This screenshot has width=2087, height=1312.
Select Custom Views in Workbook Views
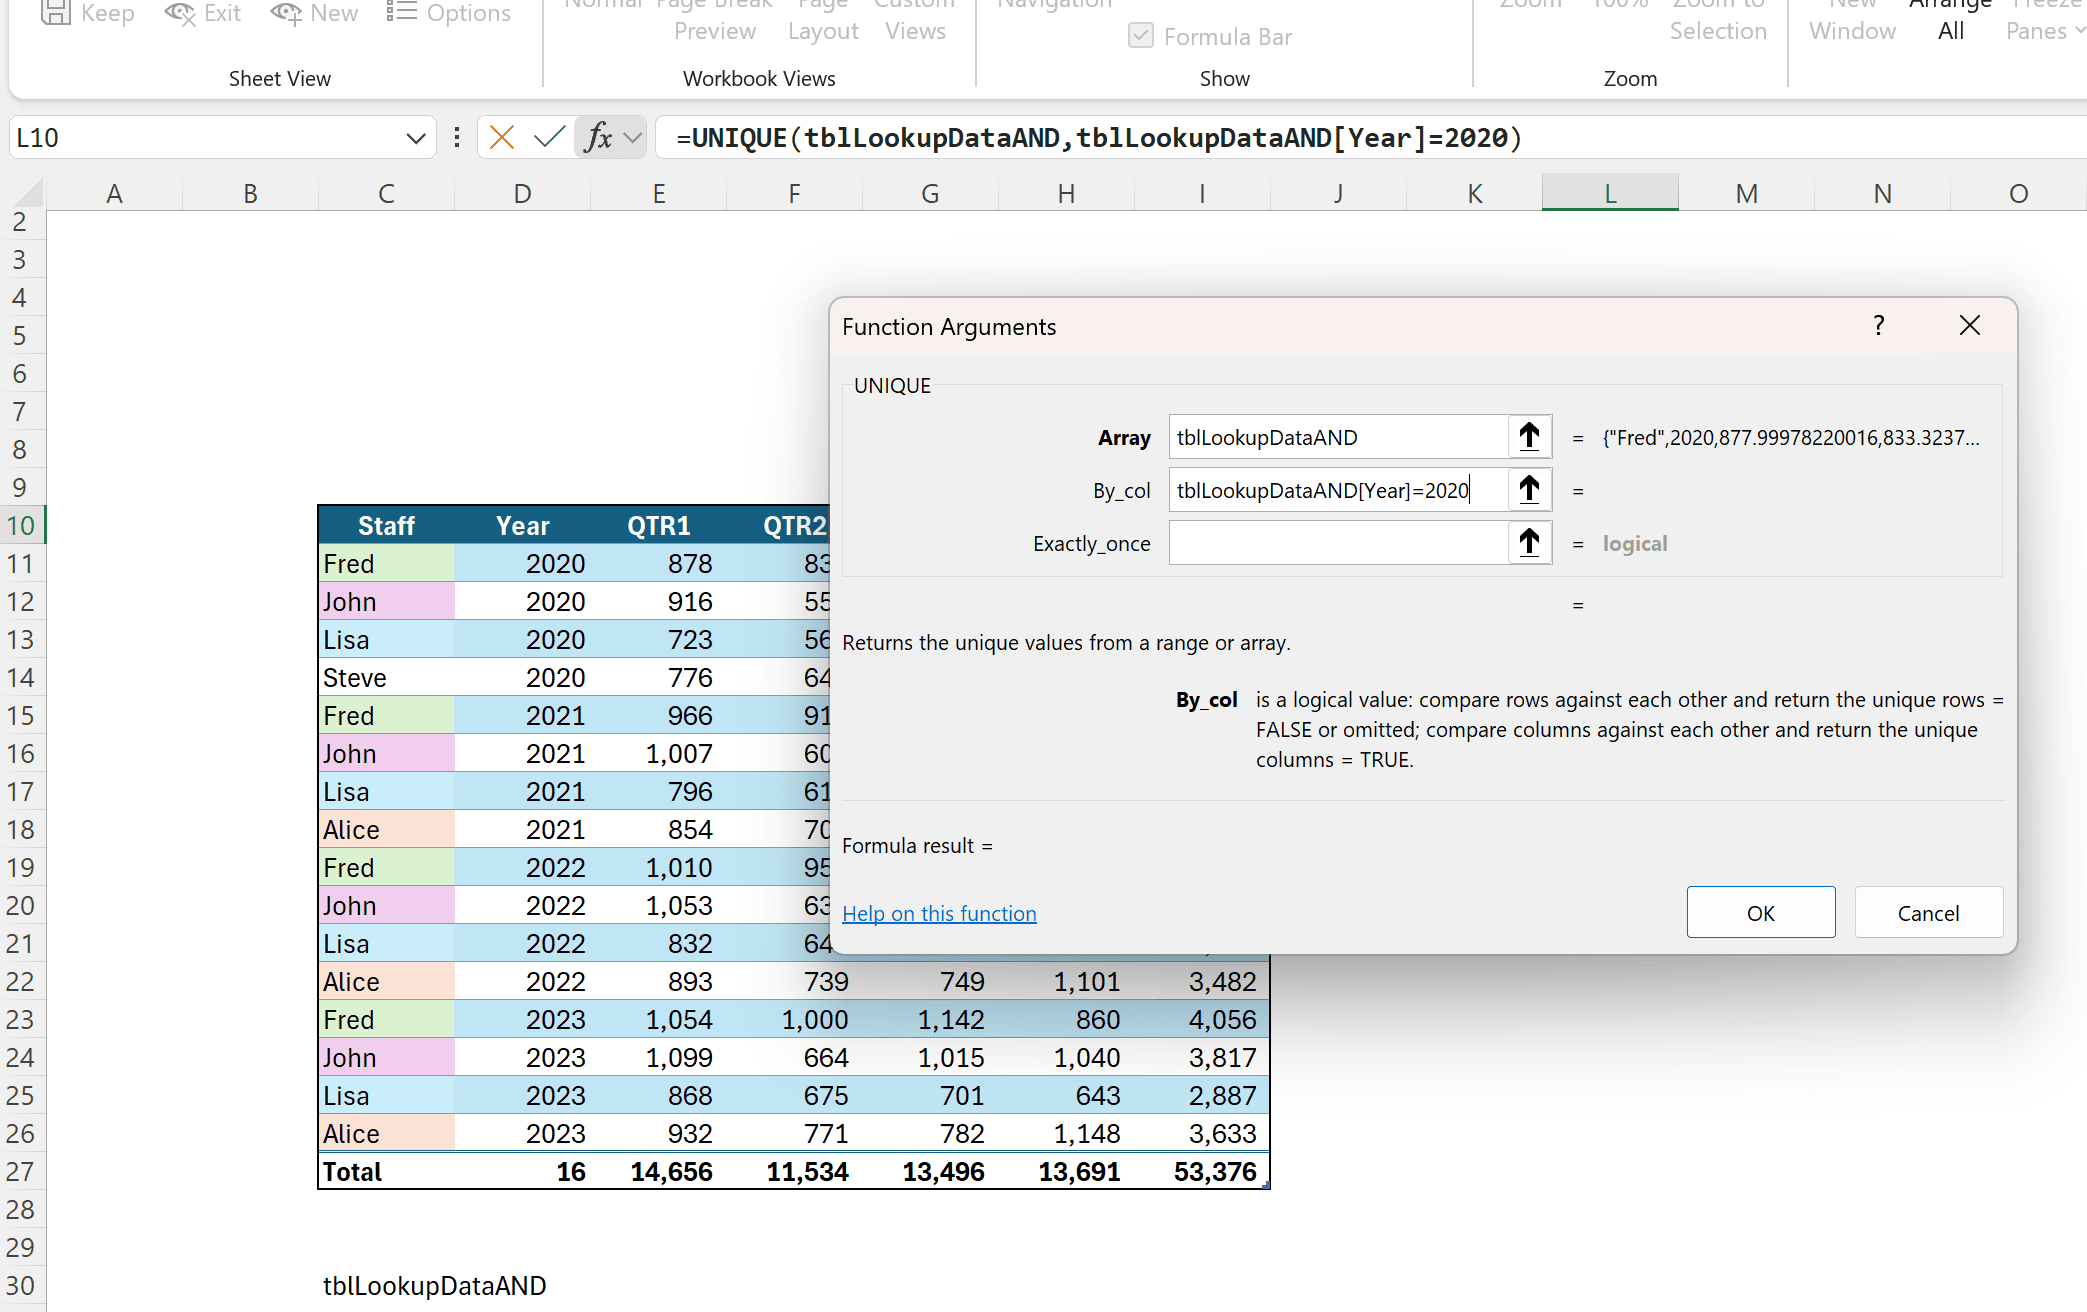pos(914,30)
